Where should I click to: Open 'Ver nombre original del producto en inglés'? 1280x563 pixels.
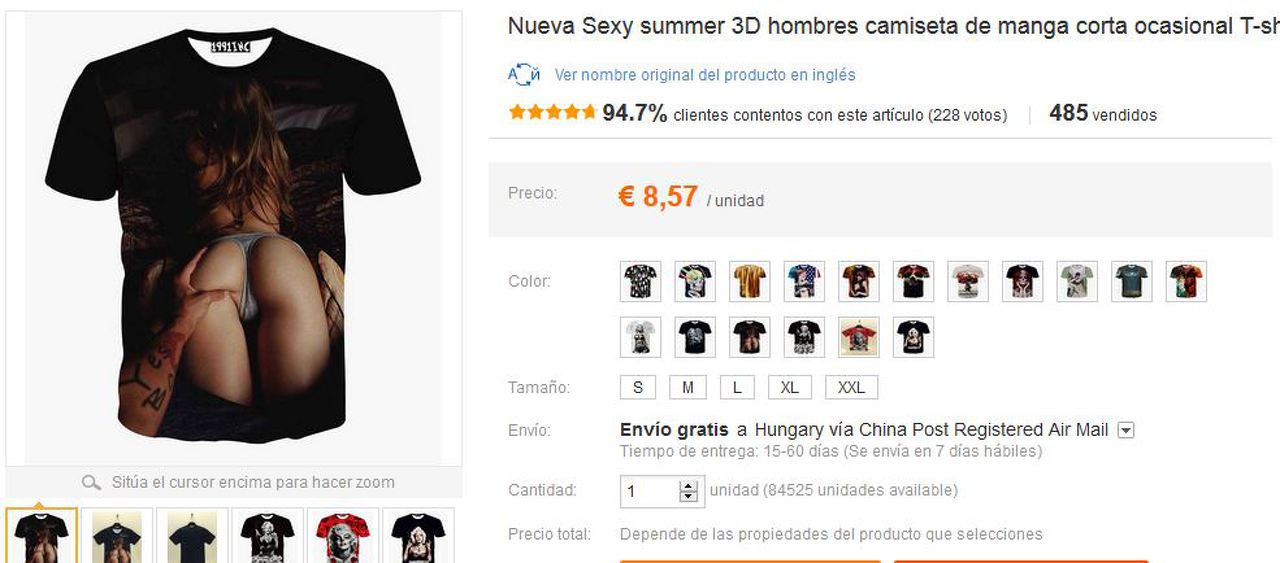click(705, 75)
